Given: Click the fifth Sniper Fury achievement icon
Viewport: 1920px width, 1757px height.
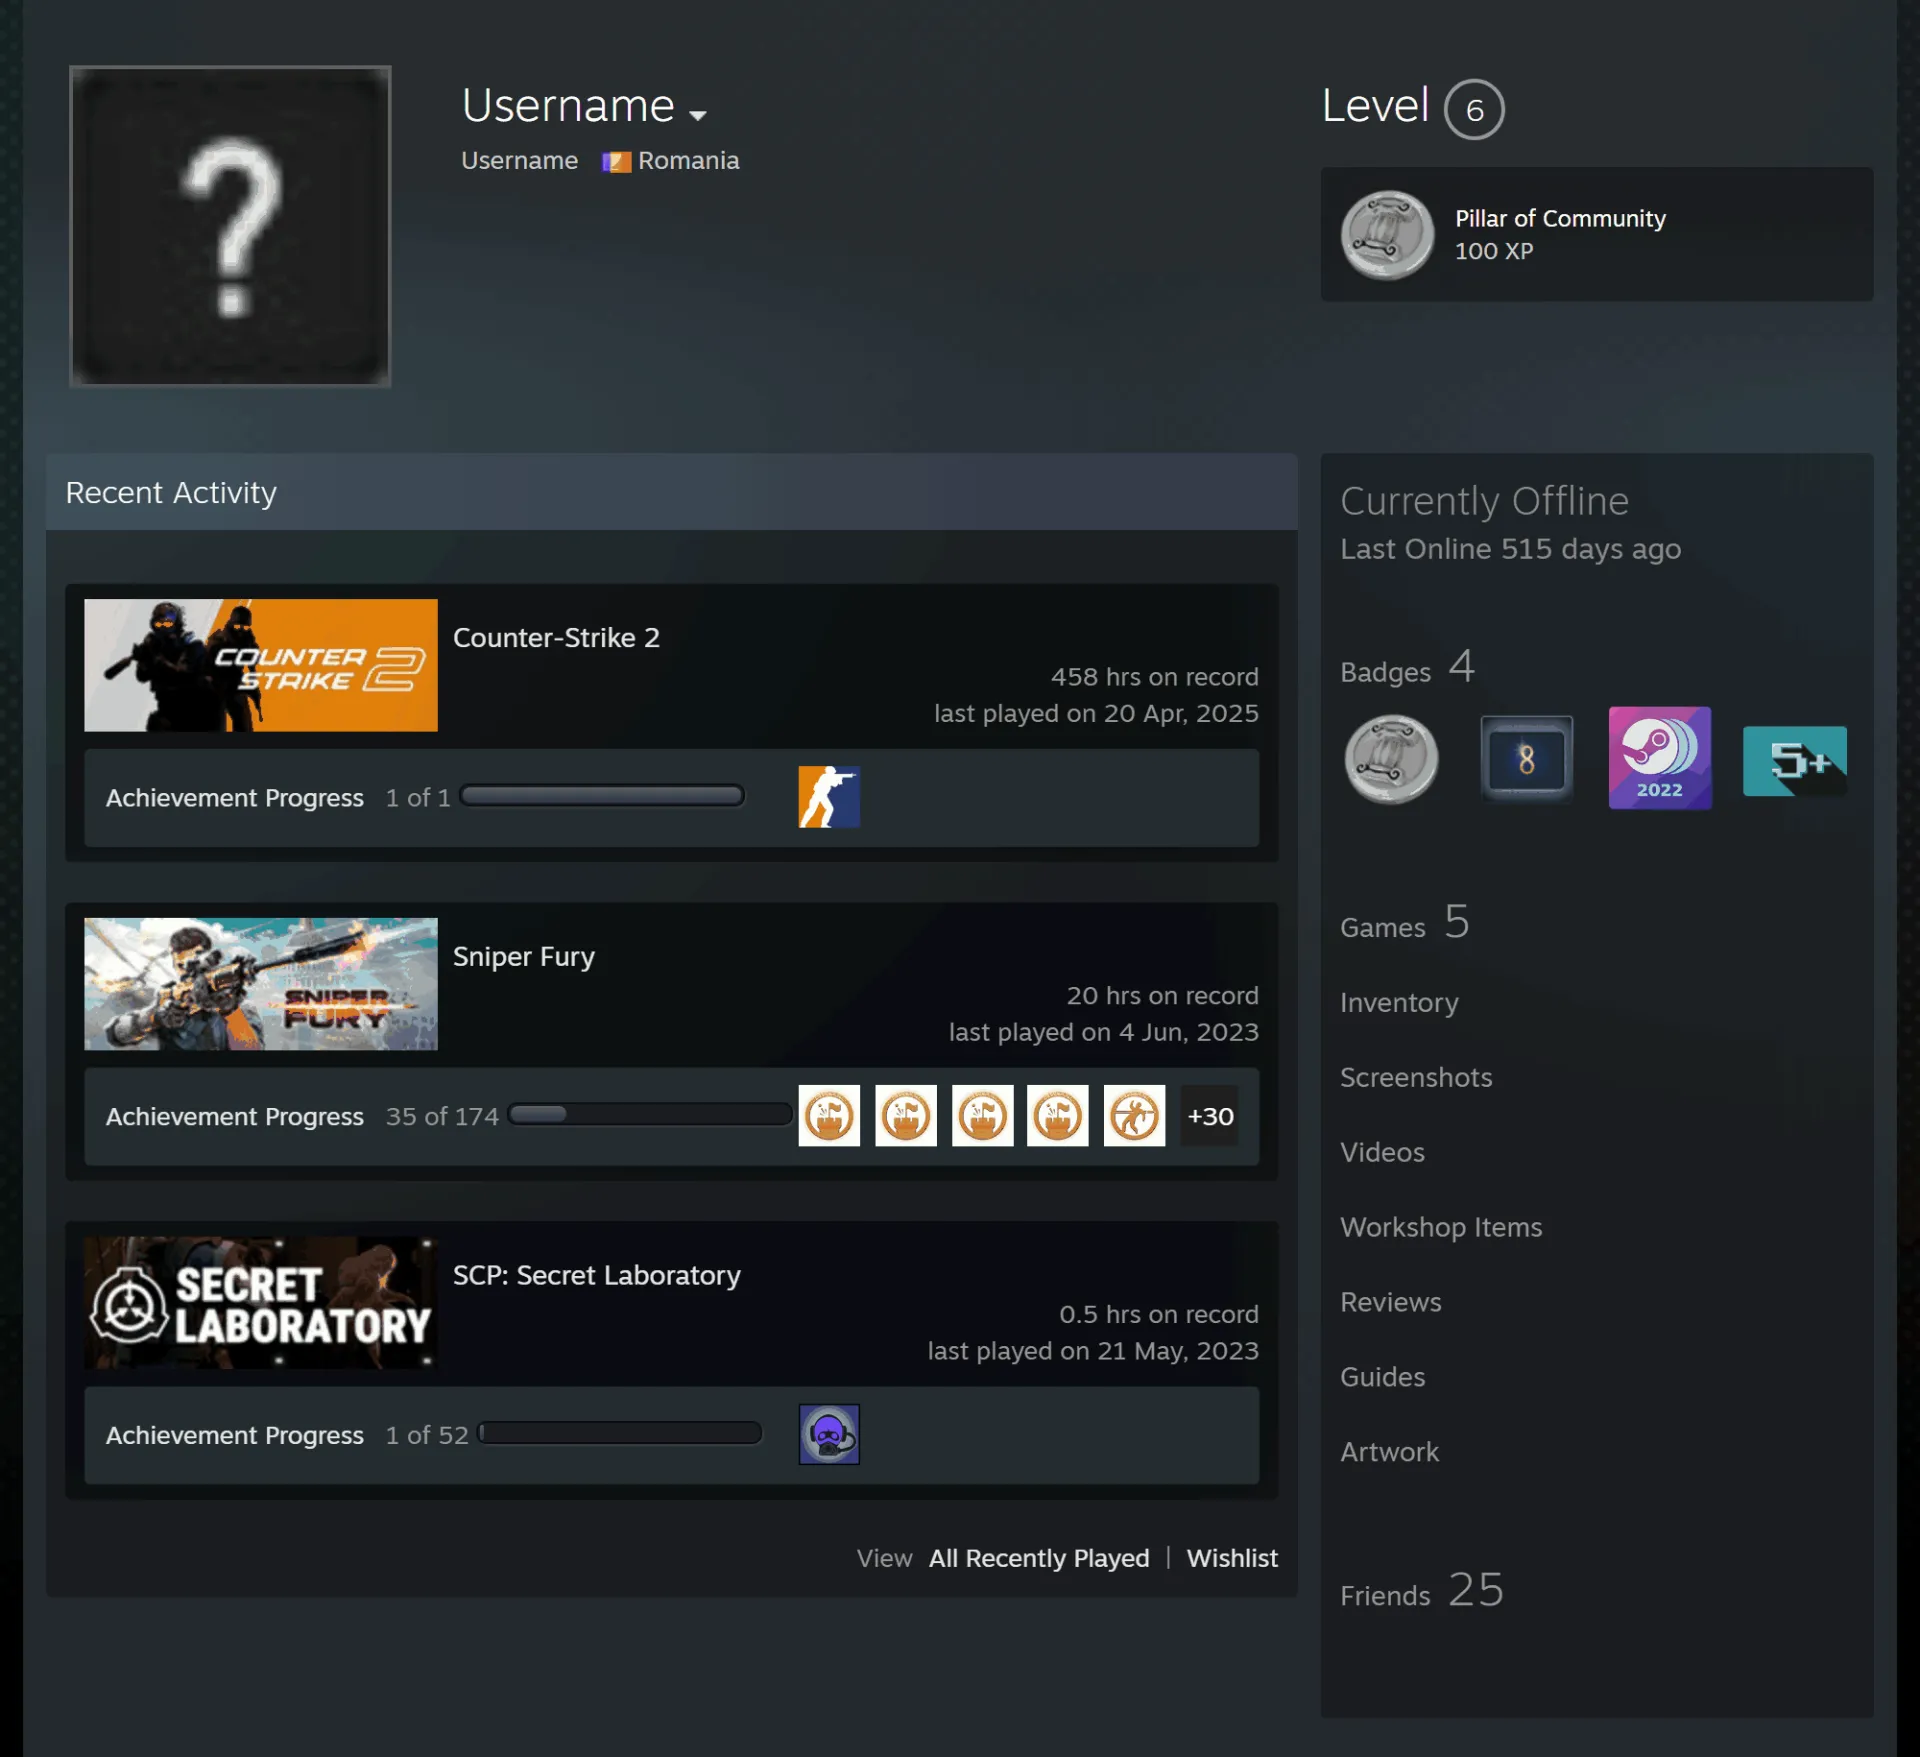Looking at the screenshot, I should coord(1134,1116).
